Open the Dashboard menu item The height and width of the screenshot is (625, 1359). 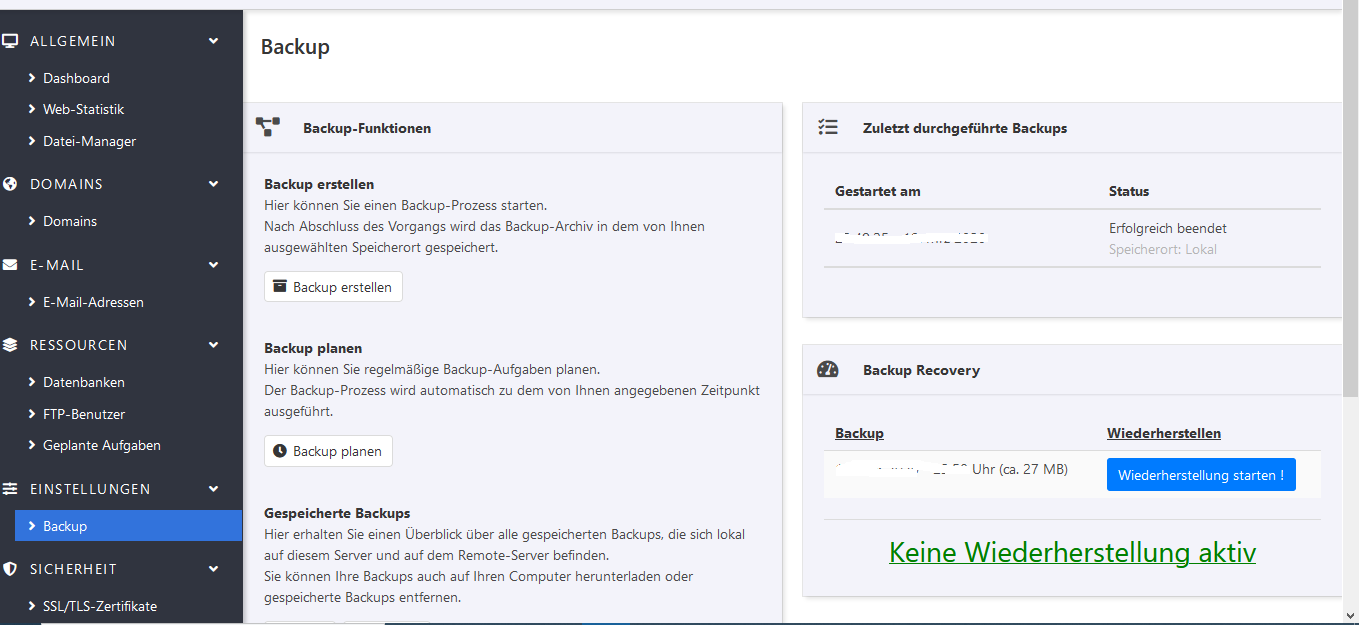tap(76, 78)
